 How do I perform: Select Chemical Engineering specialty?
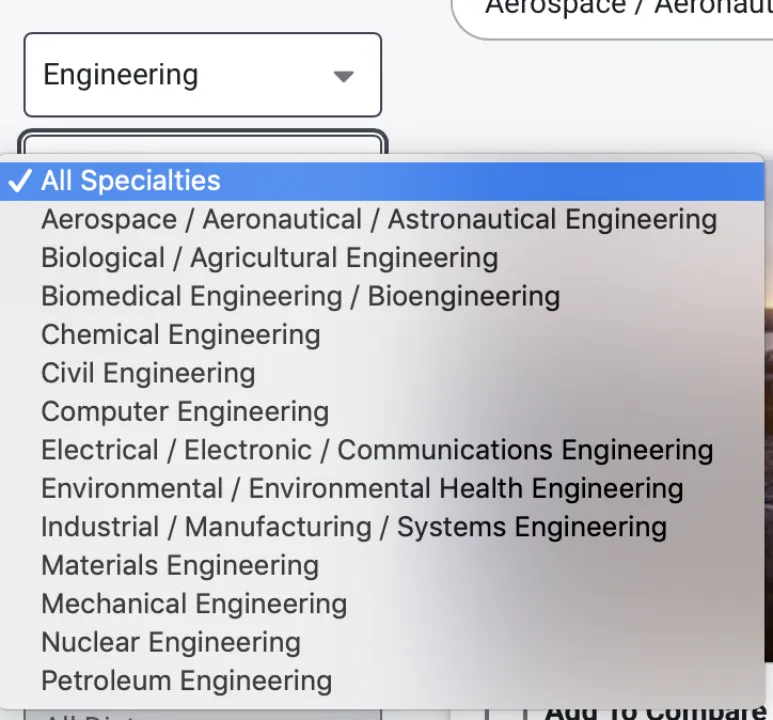click(382, 335)
